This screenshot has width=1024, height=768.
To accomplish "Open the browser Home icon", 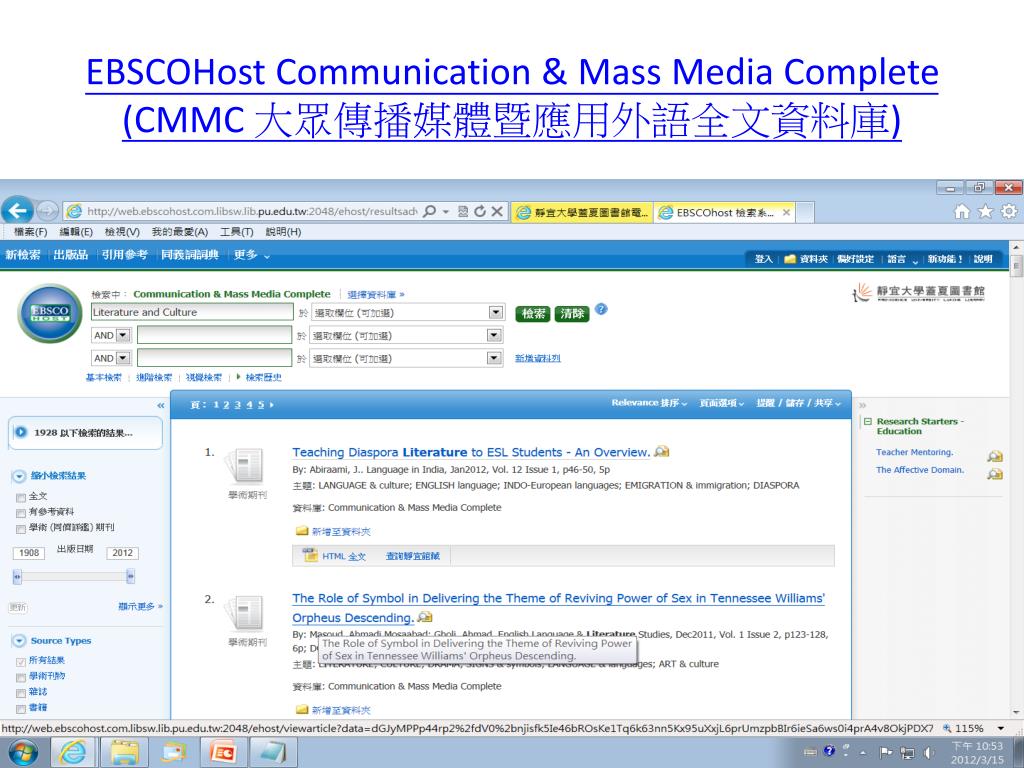I will (x=962, y=211).
